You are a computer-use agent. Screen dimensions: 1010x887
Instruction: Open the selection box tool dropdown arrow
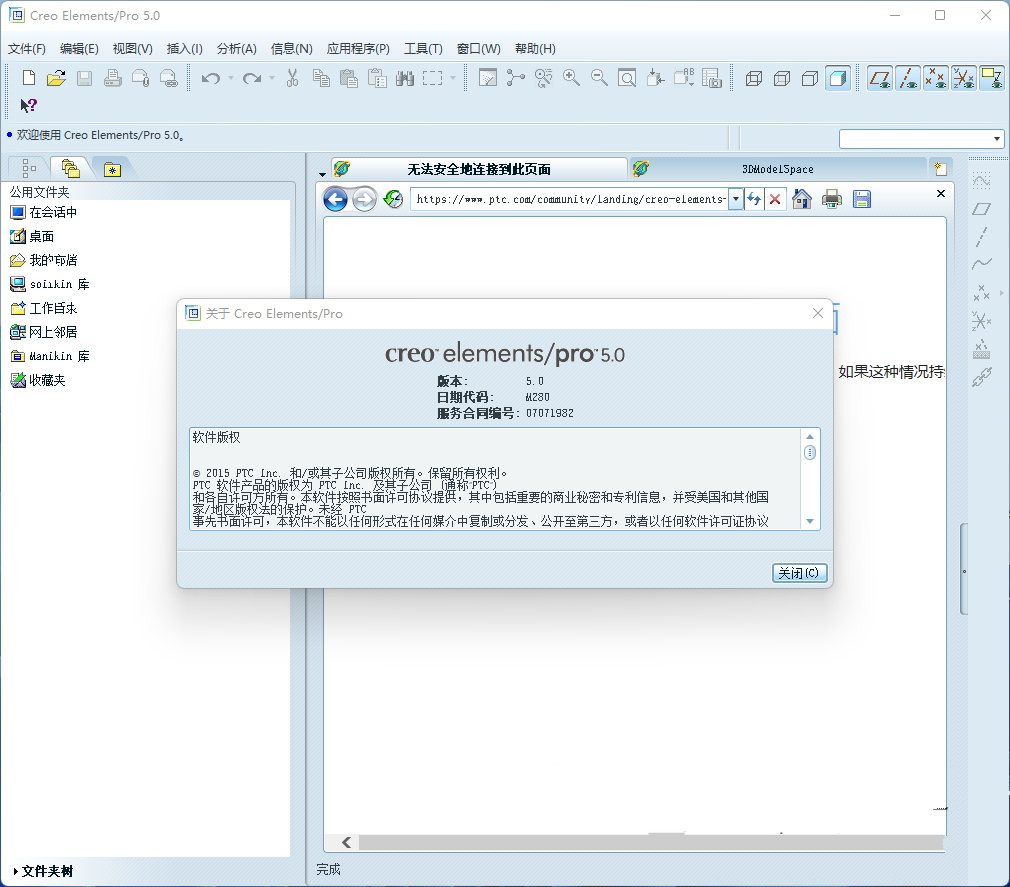(453, 78)
